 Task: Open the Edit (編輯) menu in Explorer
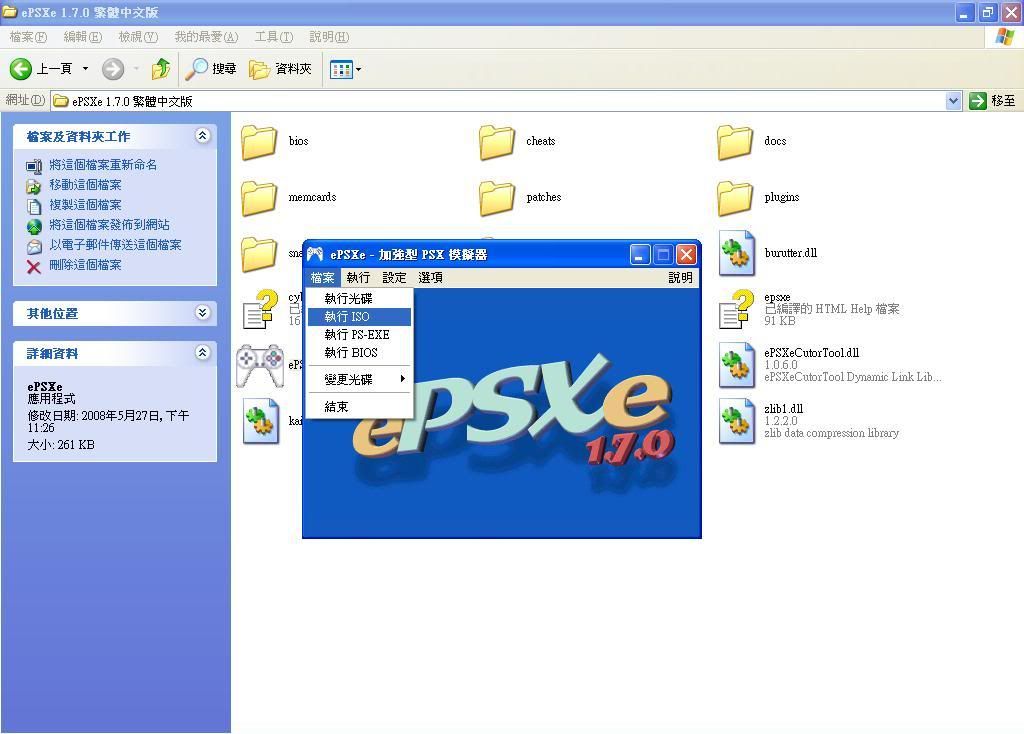83,37
